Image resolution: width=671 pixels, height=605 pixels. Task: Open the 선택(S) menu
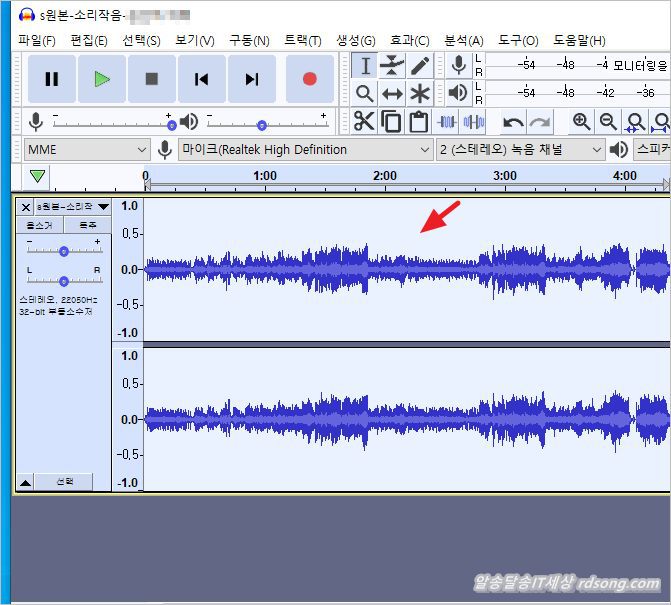(141, 41)
